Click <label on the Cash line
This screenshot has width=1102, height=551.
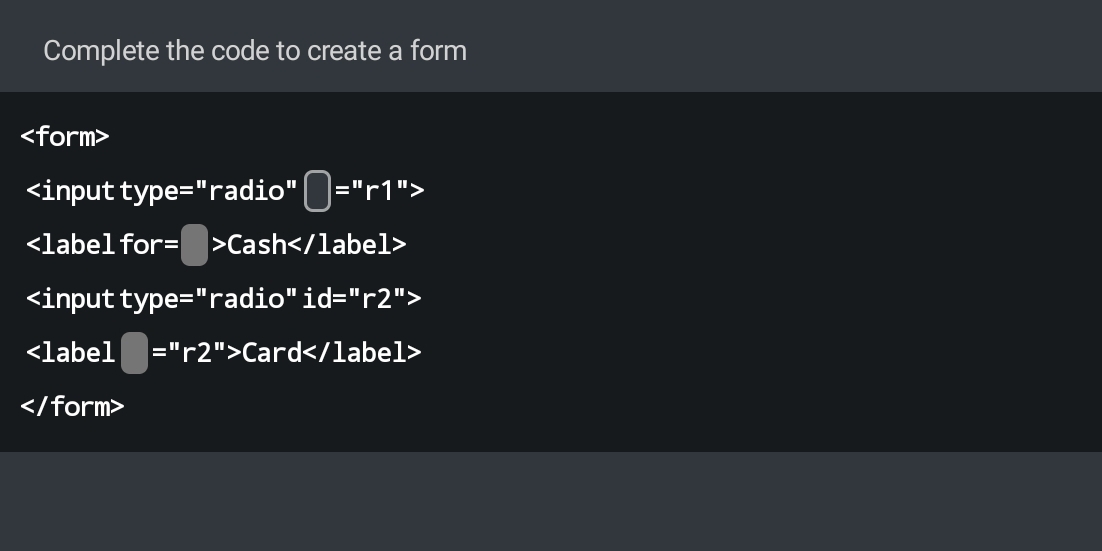(71, 245)
